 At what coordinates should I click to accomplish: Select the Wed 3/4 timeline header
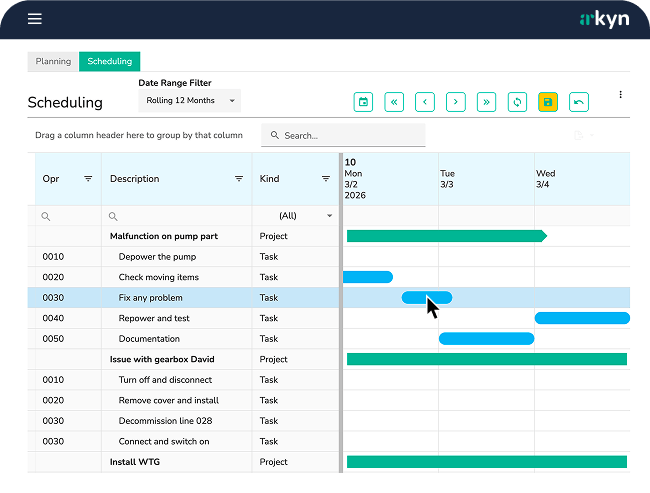pyautogui.click(x=582, y=179)
